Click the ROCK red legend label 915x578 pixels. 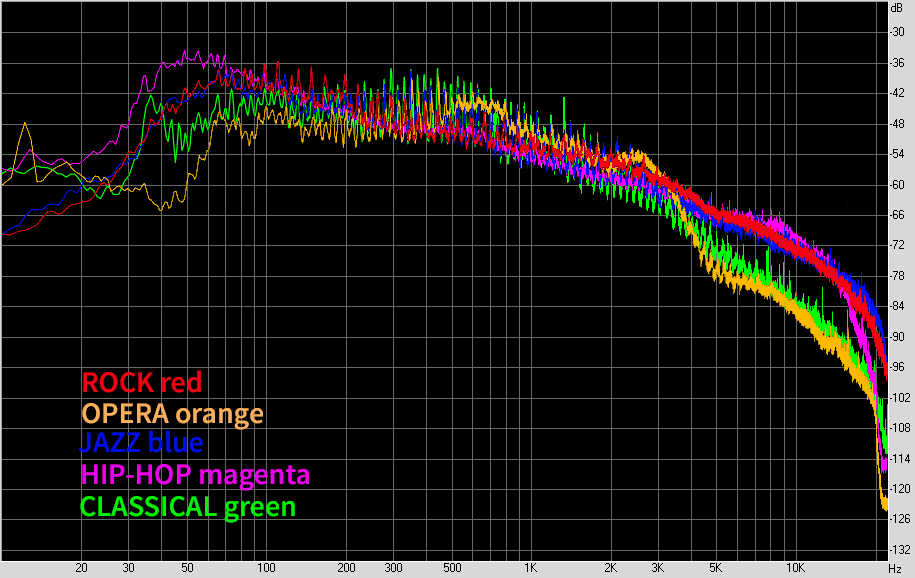point(142,382)
